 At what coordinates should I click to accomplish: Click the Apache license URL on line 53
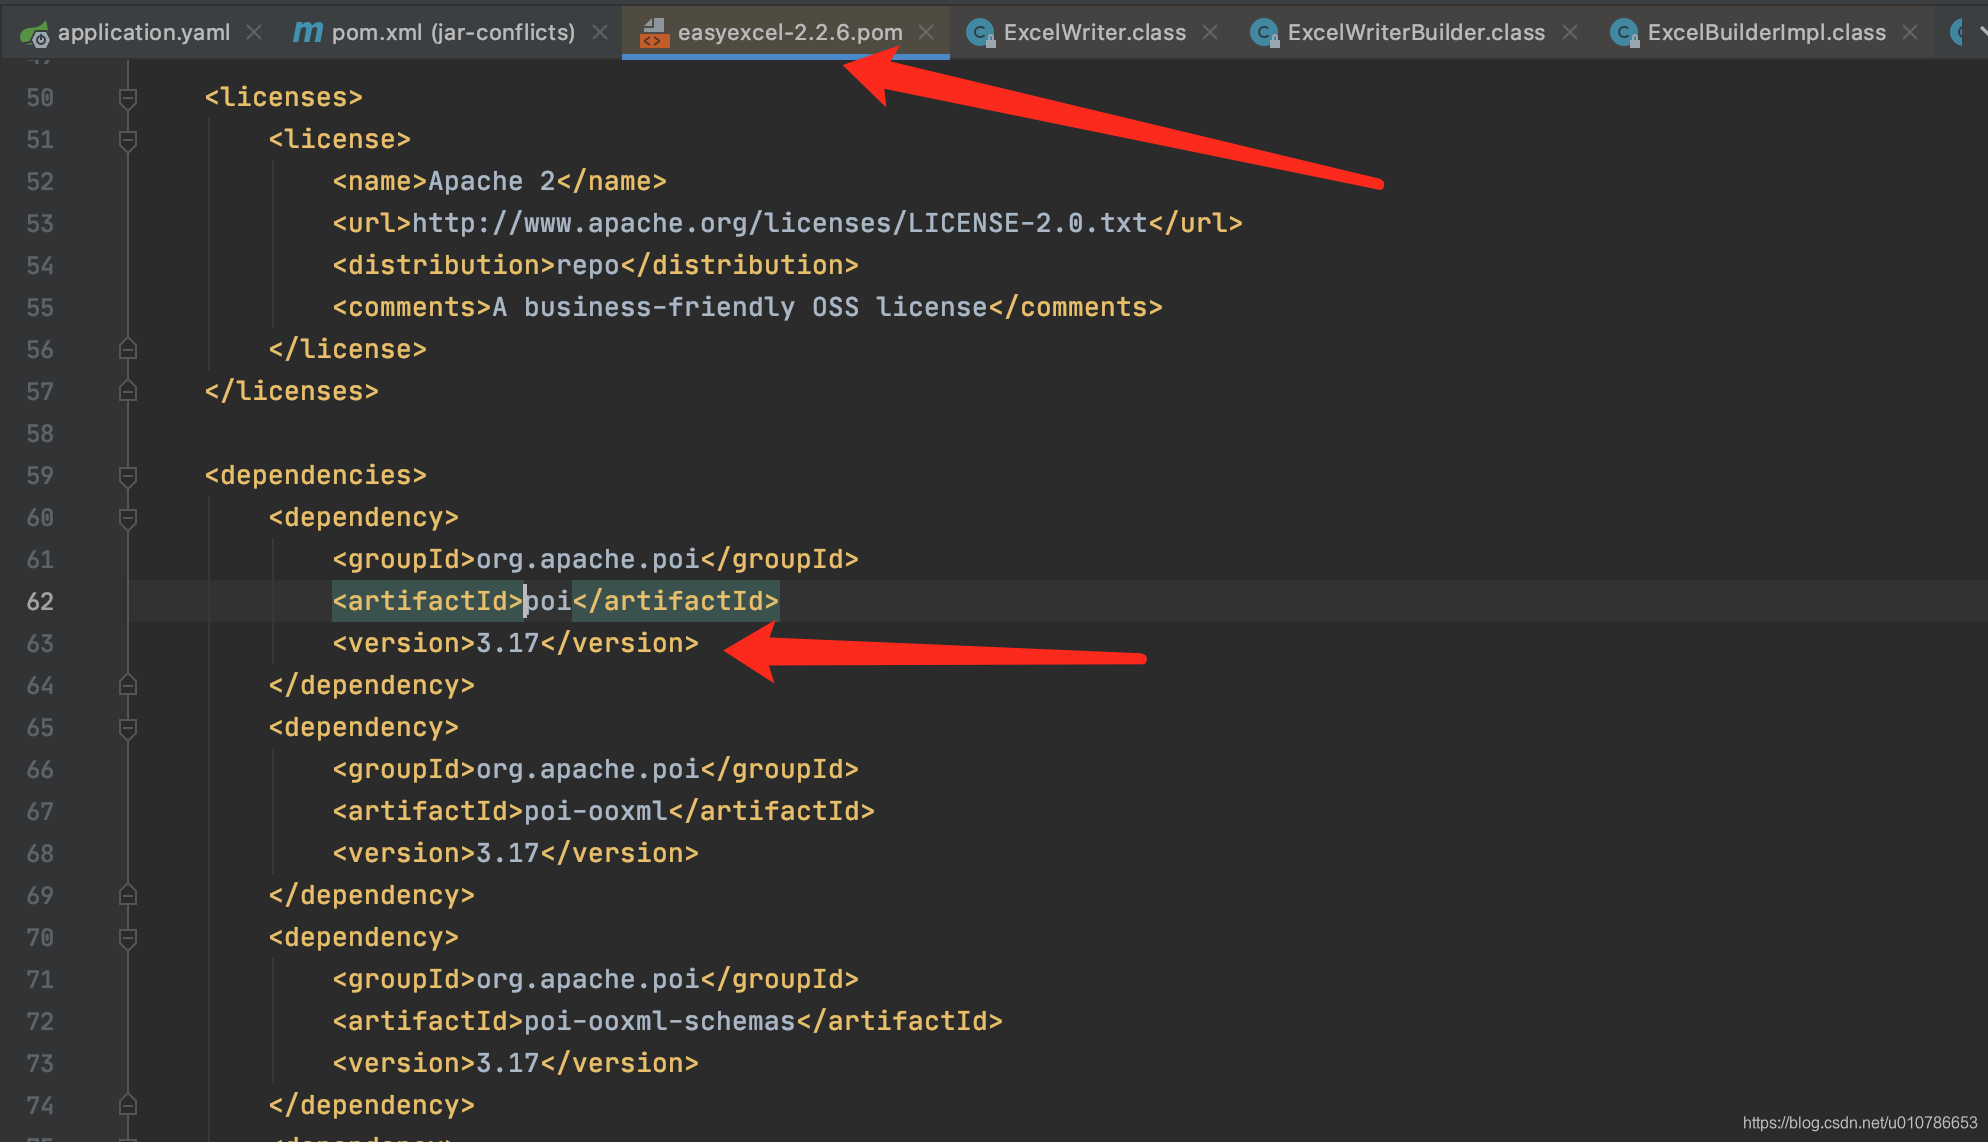tap(780, 223)
